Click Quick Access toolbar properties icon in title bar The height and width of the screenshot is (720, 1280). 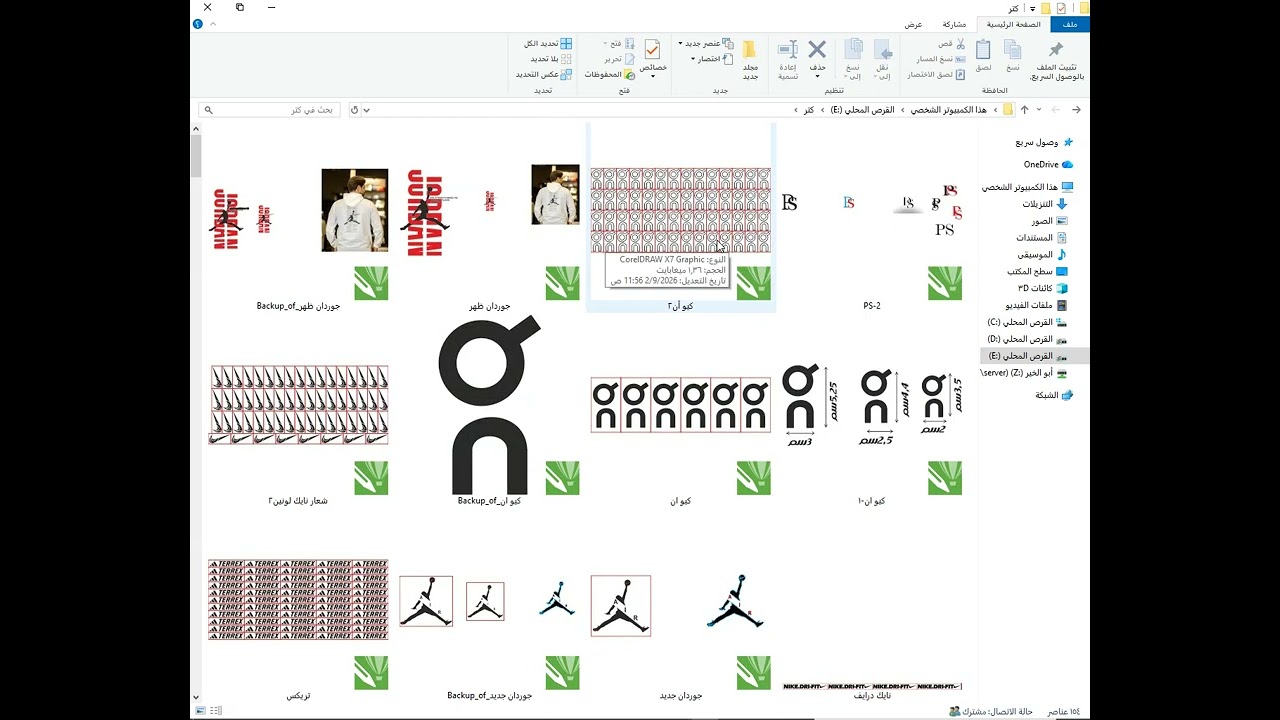pos(1061,8)
